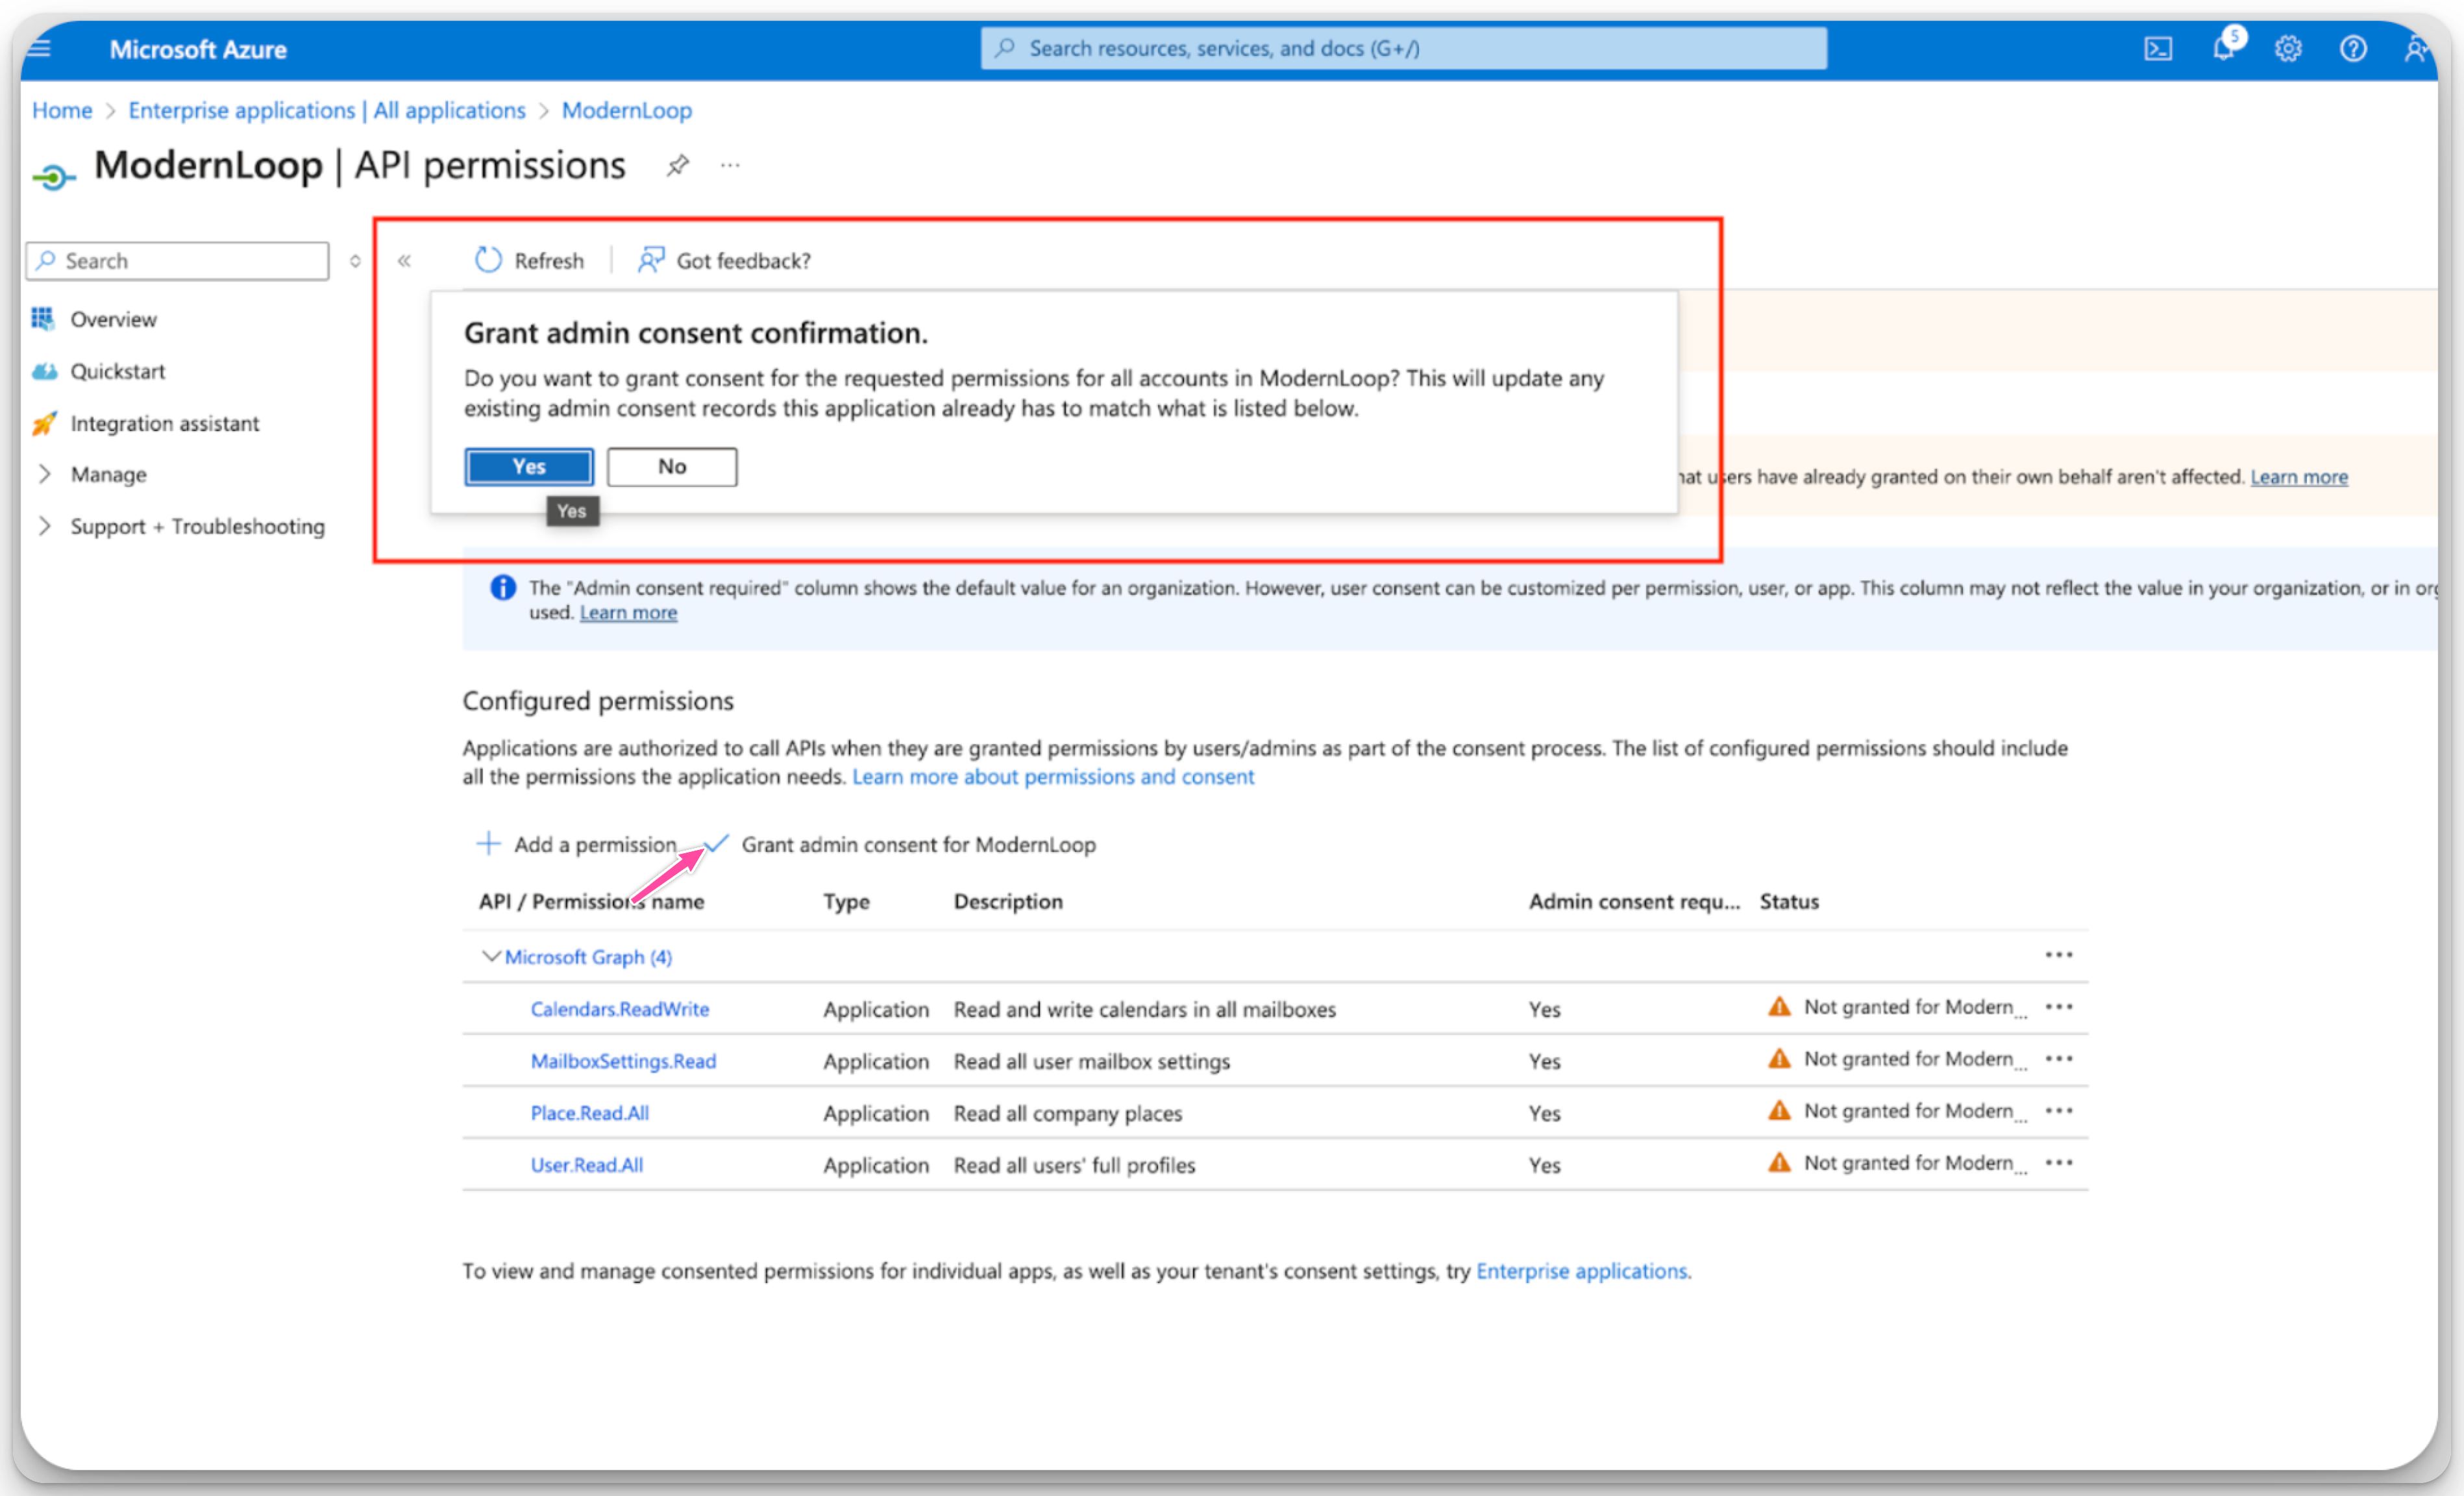Open the Azure portal hamburger menu
This screenshot has width=2464, height=1496.
coord(39,48)
